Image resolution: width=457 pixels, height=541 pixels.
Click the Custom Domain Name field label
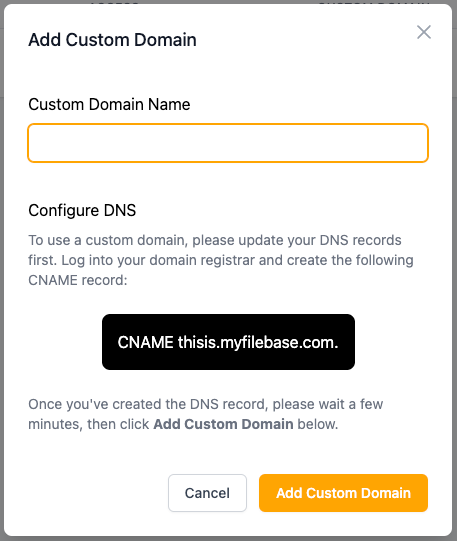tap(109, 104)
